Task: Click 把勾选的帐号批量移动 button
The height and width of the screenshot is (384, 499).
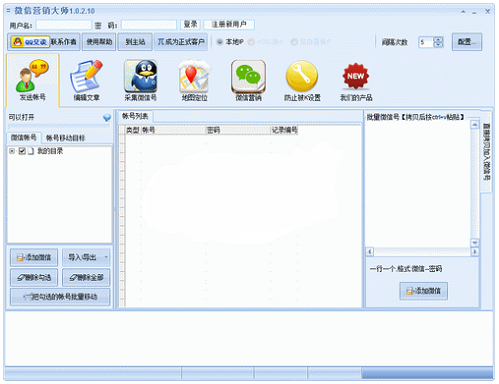Action: pos(60,297)
